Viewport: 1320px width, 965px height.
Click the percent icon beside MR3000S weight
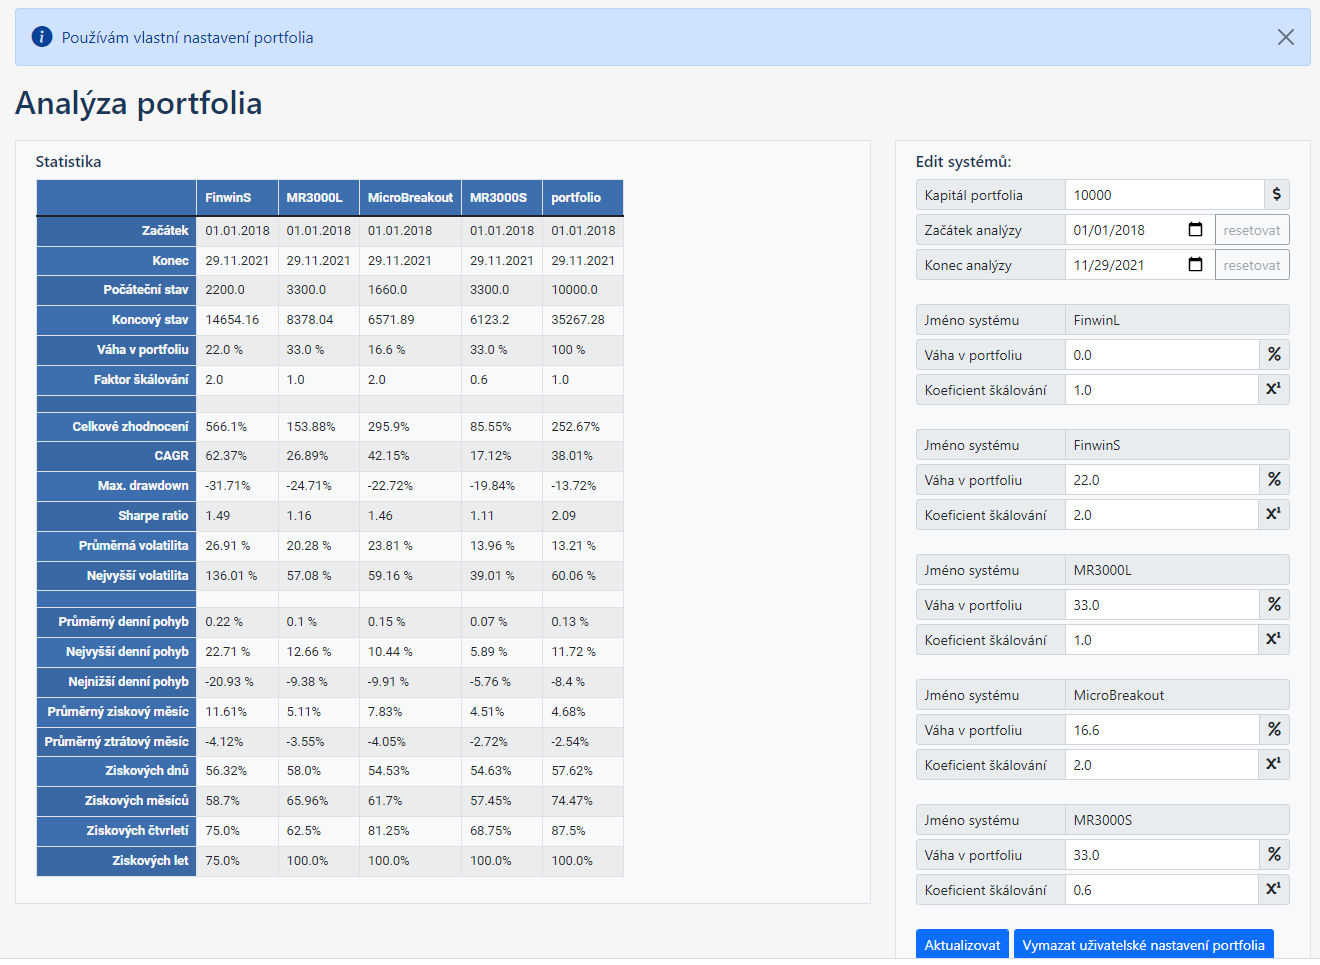pos(1274,855)
